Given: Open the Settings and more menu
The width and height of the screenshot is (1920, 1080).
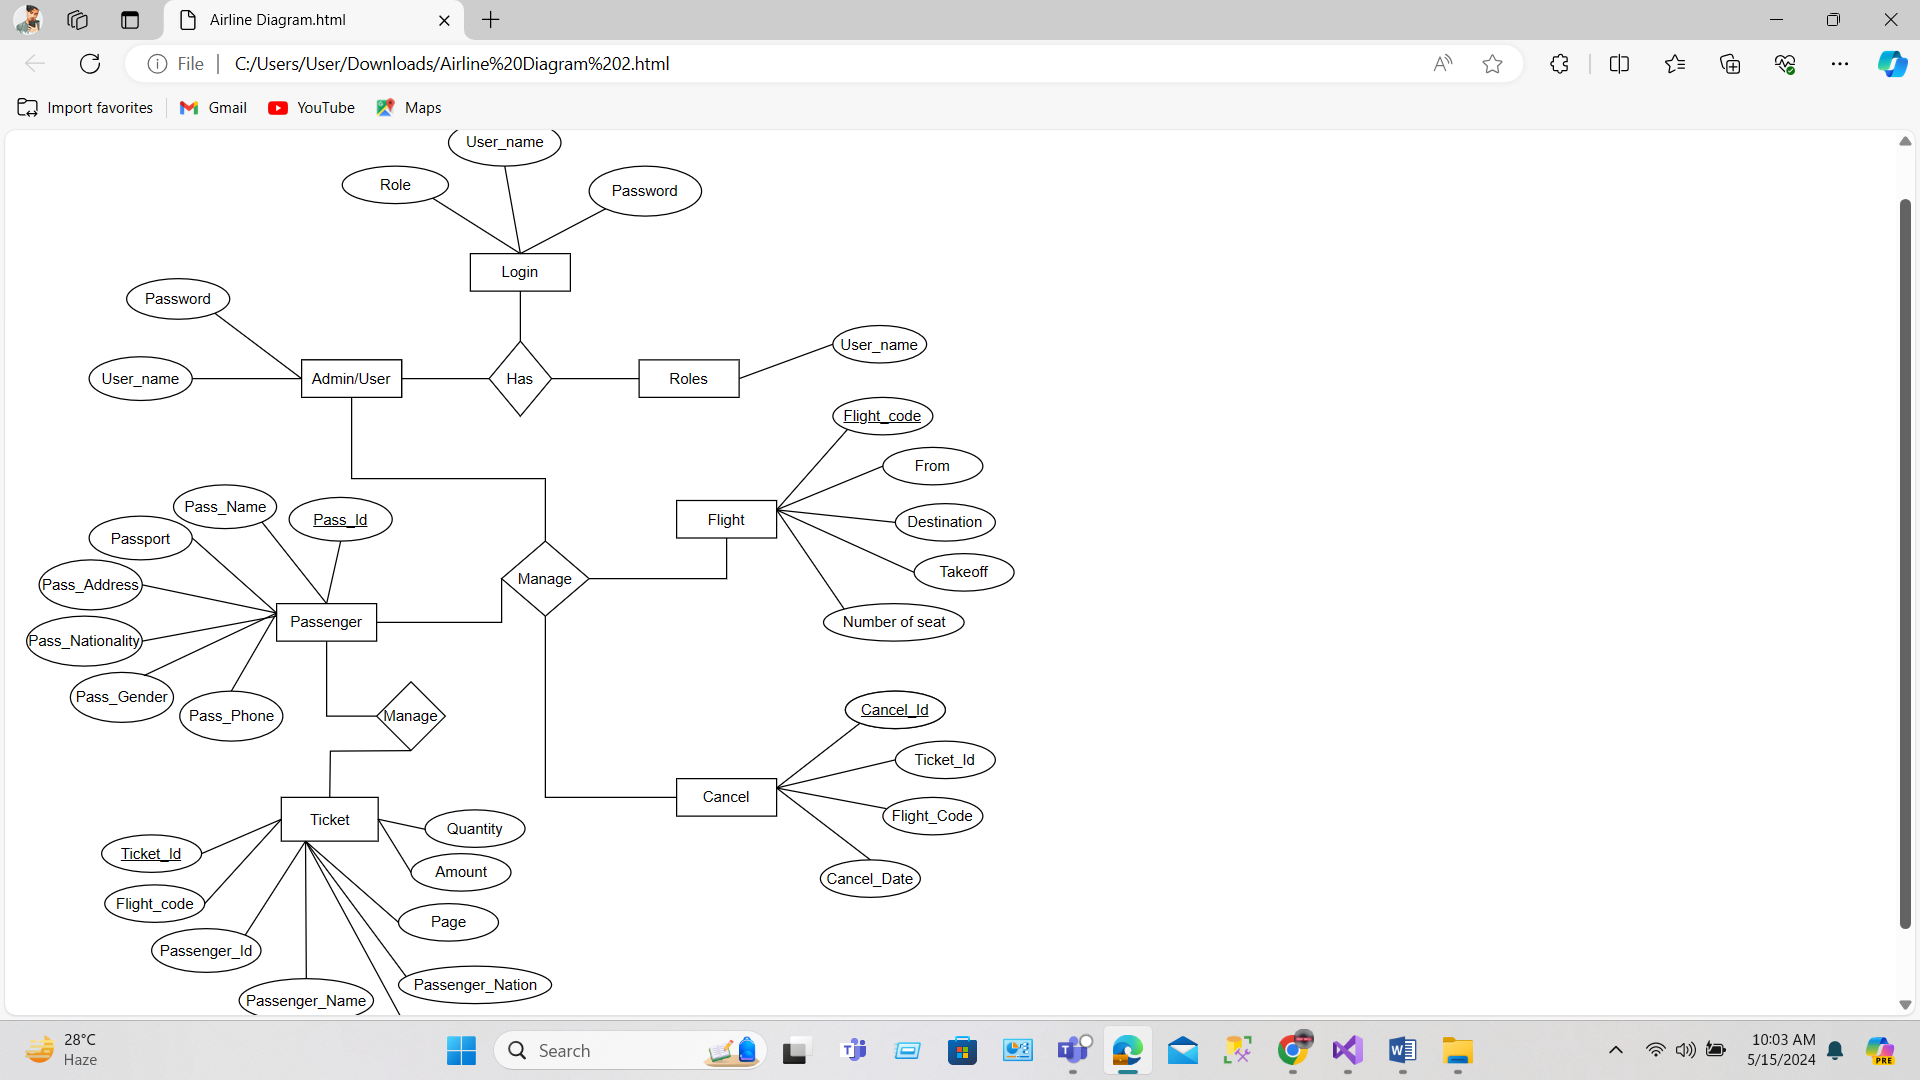Looking at the screenshot, I should click(1841, 63).
